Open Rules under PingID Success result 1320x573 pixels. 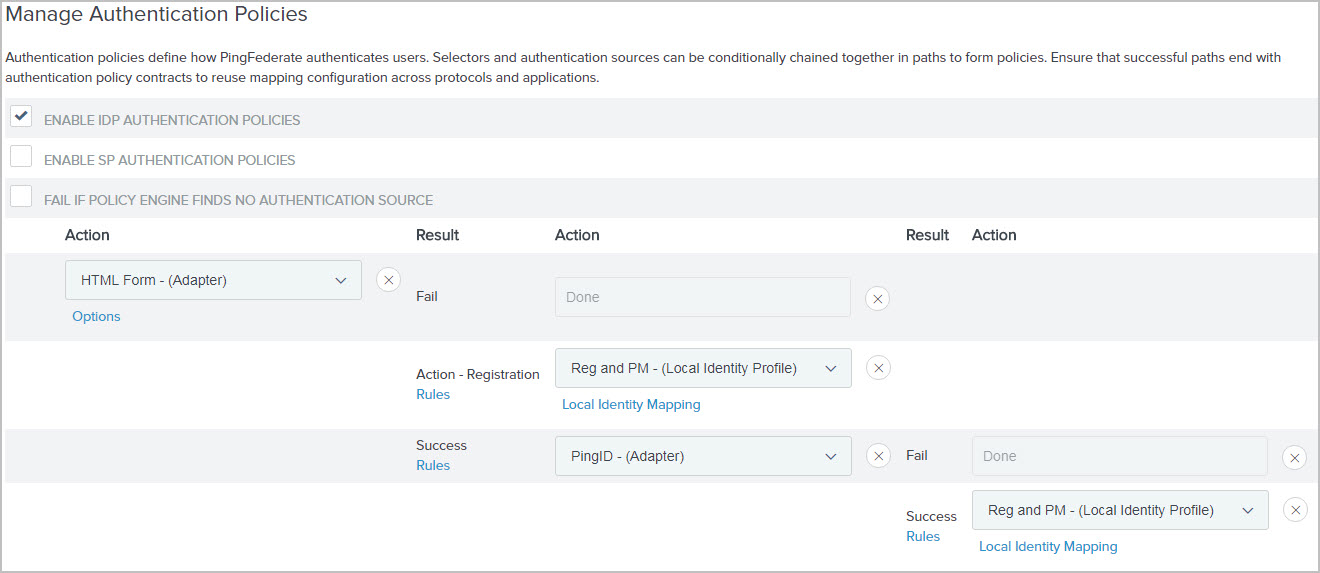tap(923, 536)
